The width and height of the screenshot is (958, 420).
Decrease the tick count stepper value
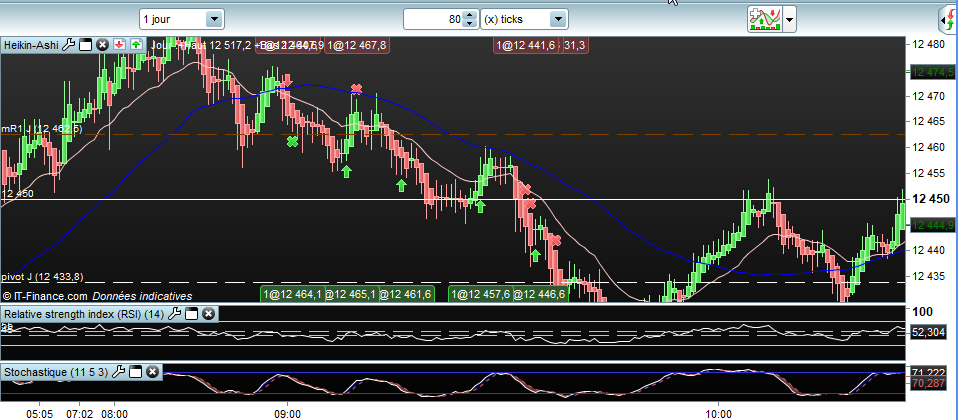pos(469,24)
